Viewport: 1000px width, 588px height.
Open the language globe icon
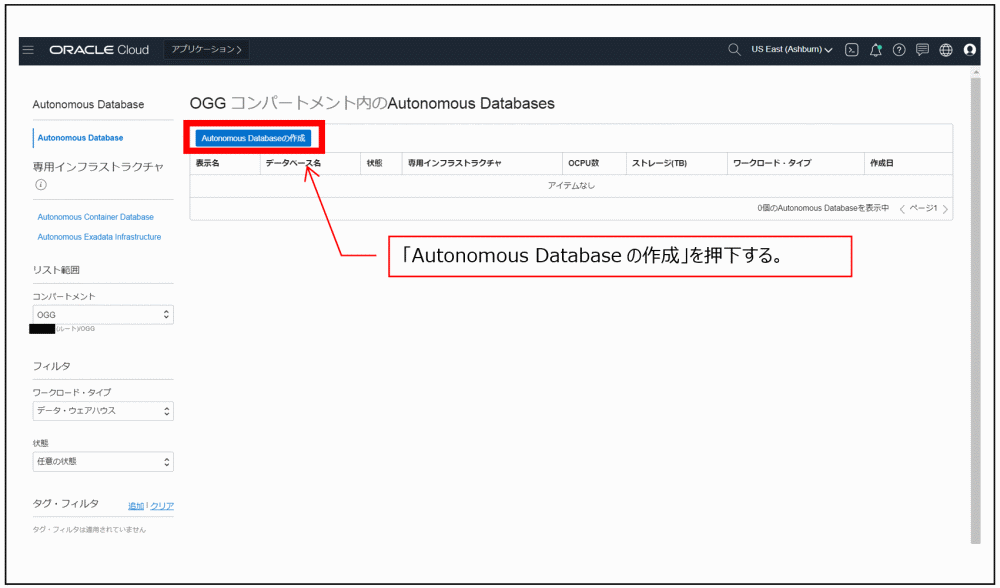point(946,50)
